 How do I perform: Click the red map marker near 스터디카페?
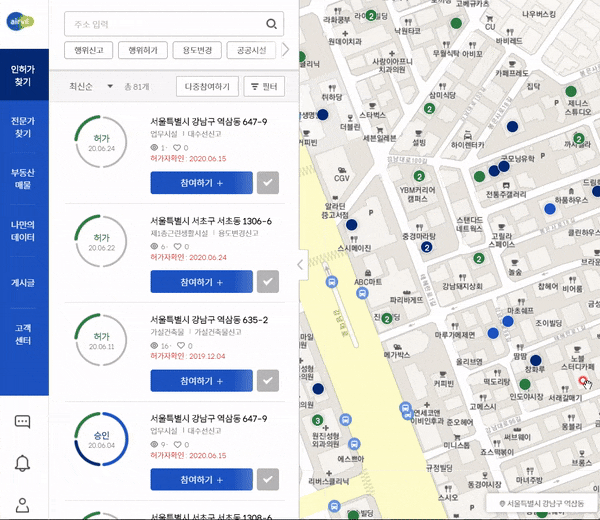[x=582, y=380]
